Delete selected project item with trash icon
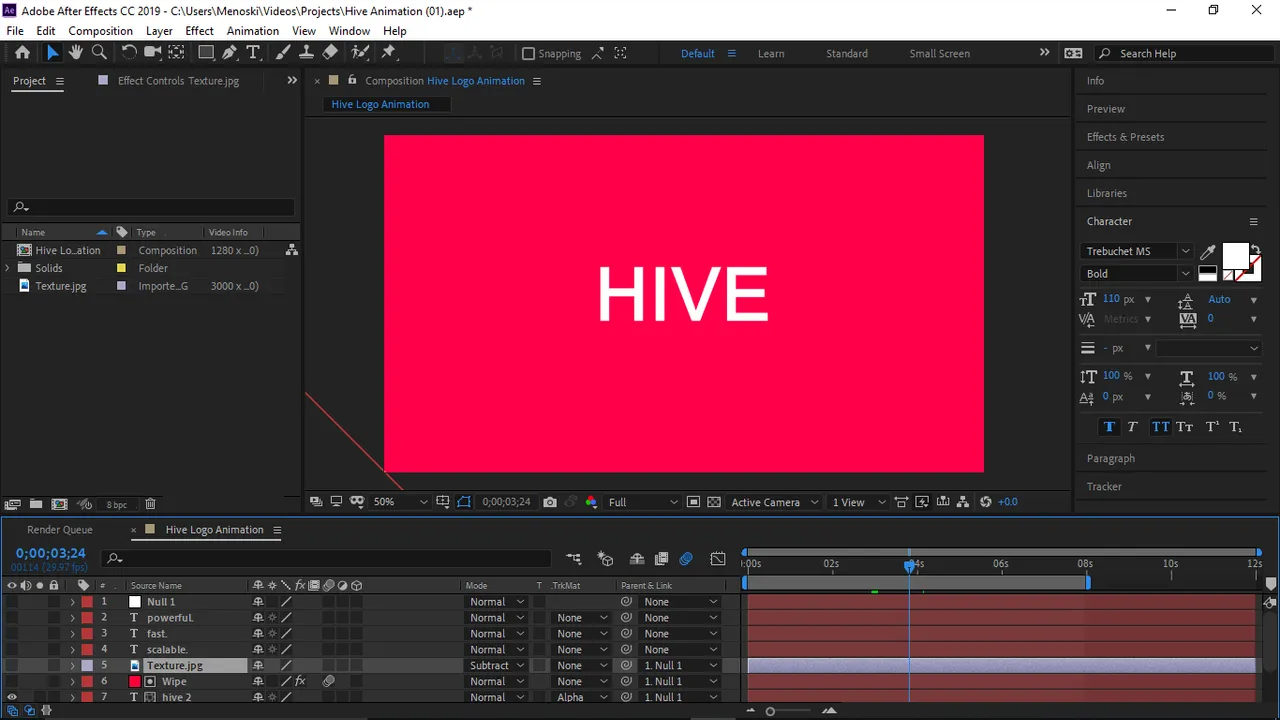This screenshot has height=720, width=1280. [x=150, y=505]
